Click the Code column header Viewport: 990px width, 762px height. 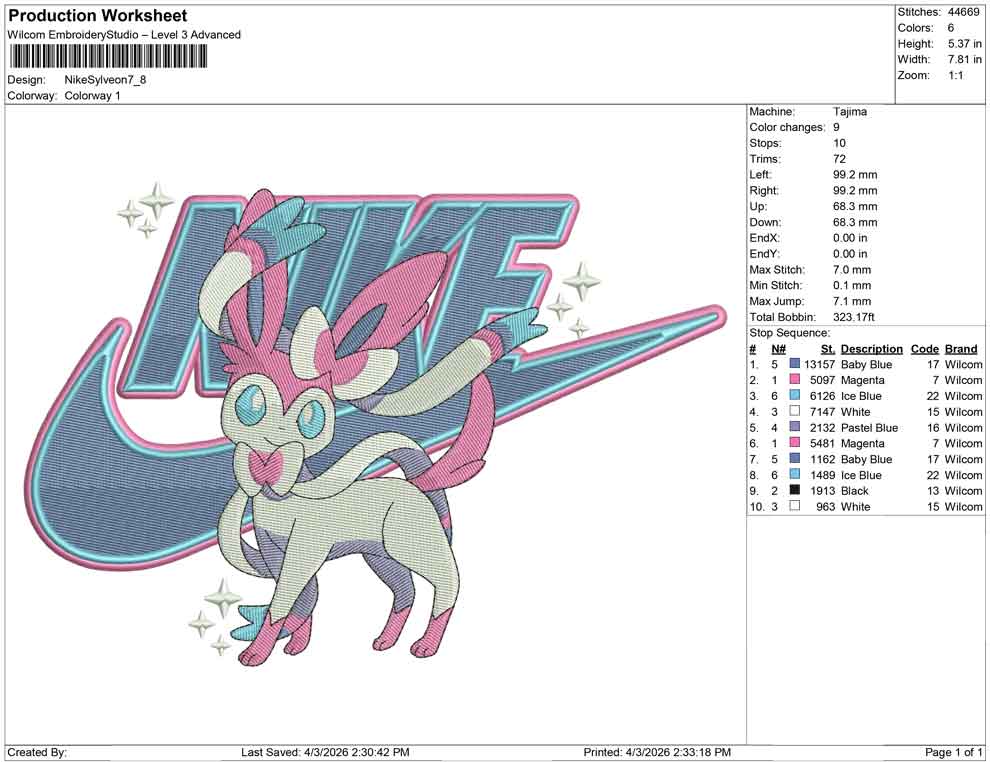pyautogui.click(x=925, y=348)
